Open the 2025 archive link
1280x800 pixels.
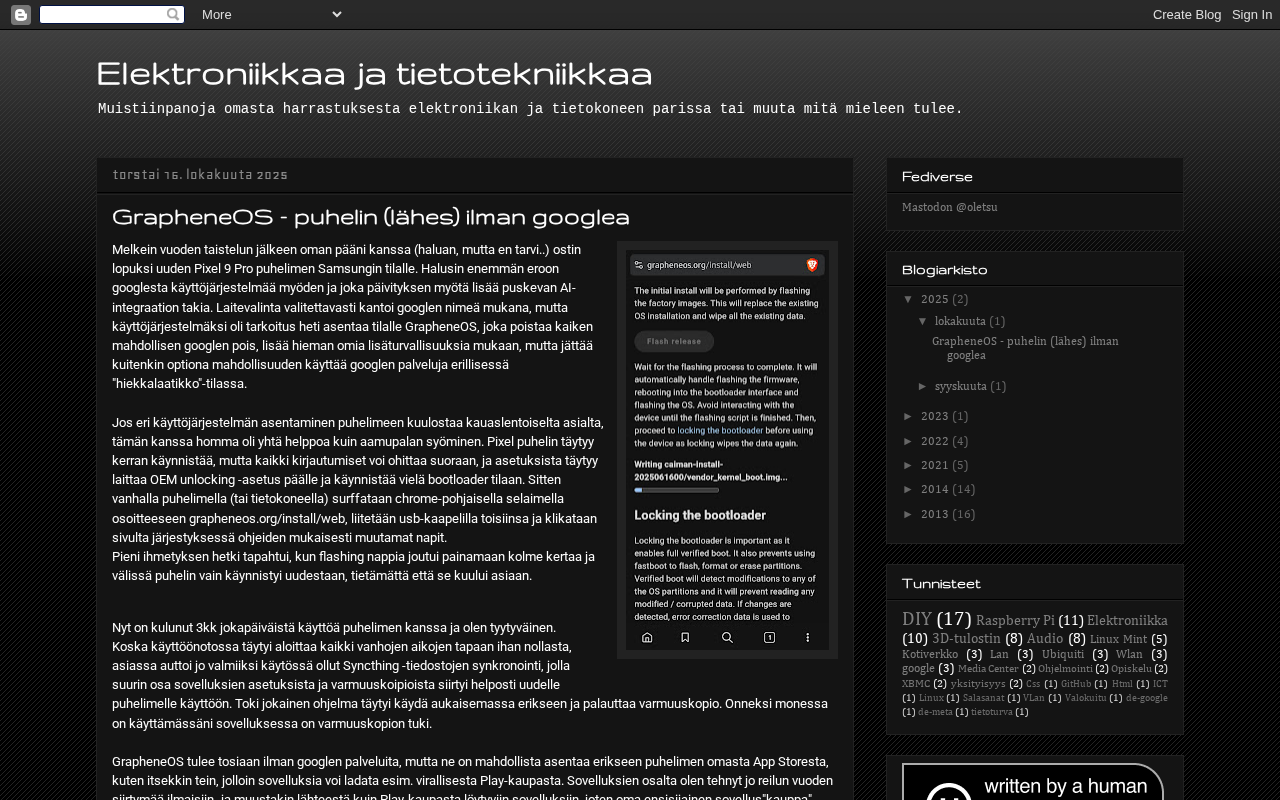(x=935, y=299)
